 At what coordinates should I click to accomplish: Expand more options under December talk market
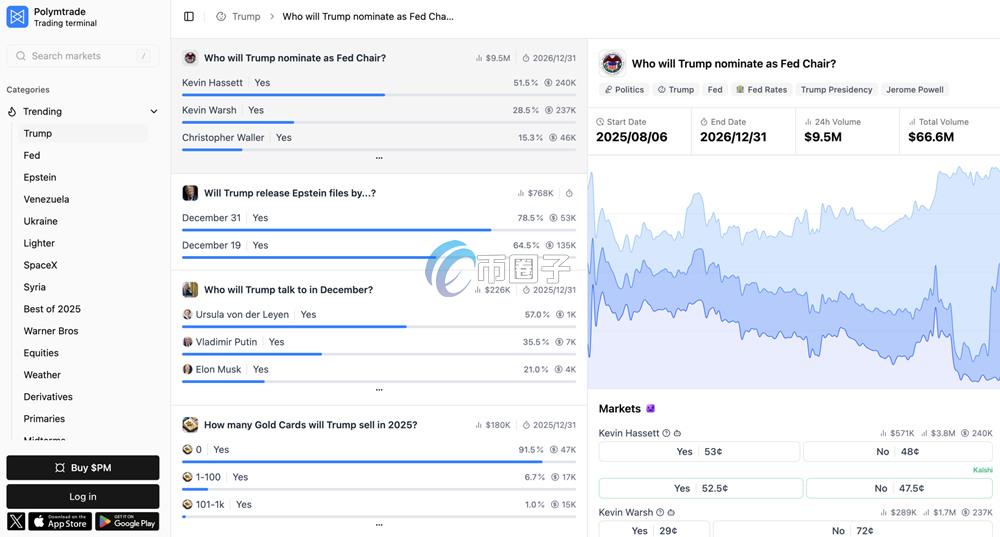pos(379,390)
